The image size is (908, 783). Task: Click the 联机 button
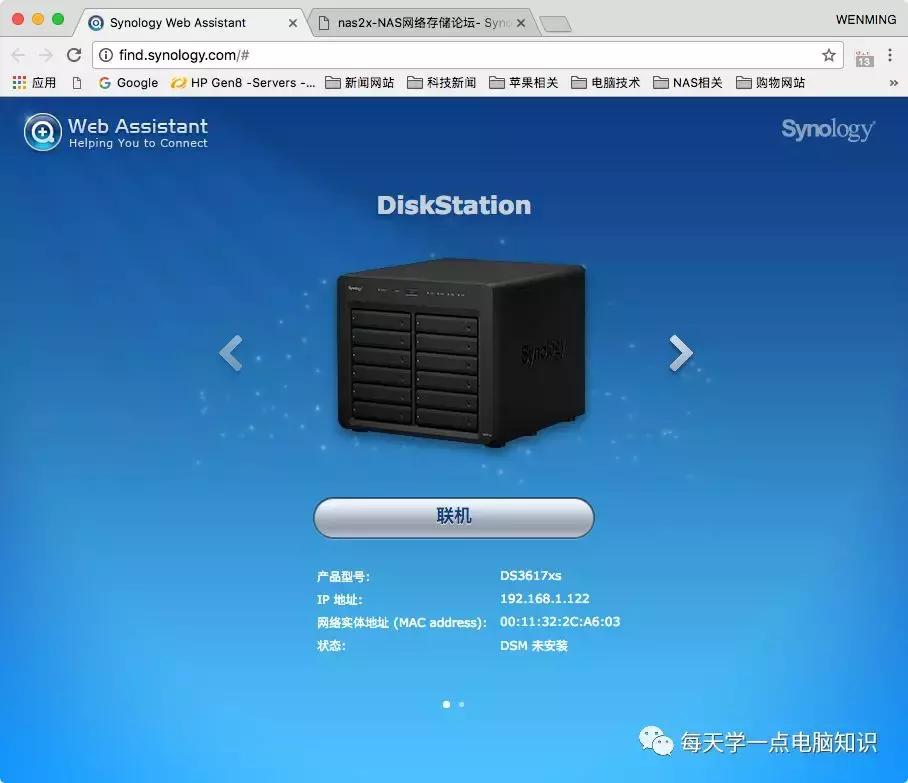[x=453, y=517]
